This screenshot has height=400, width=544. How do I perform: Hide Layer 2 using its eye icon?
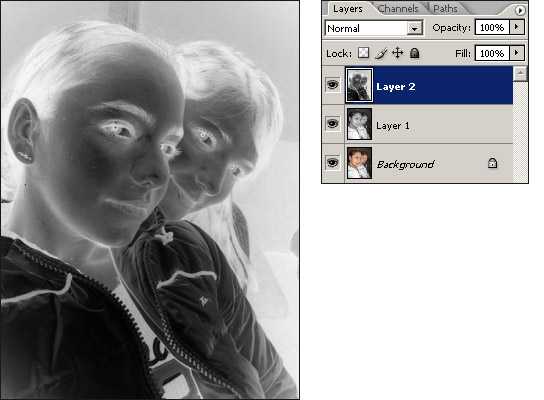tap(332, 84)
